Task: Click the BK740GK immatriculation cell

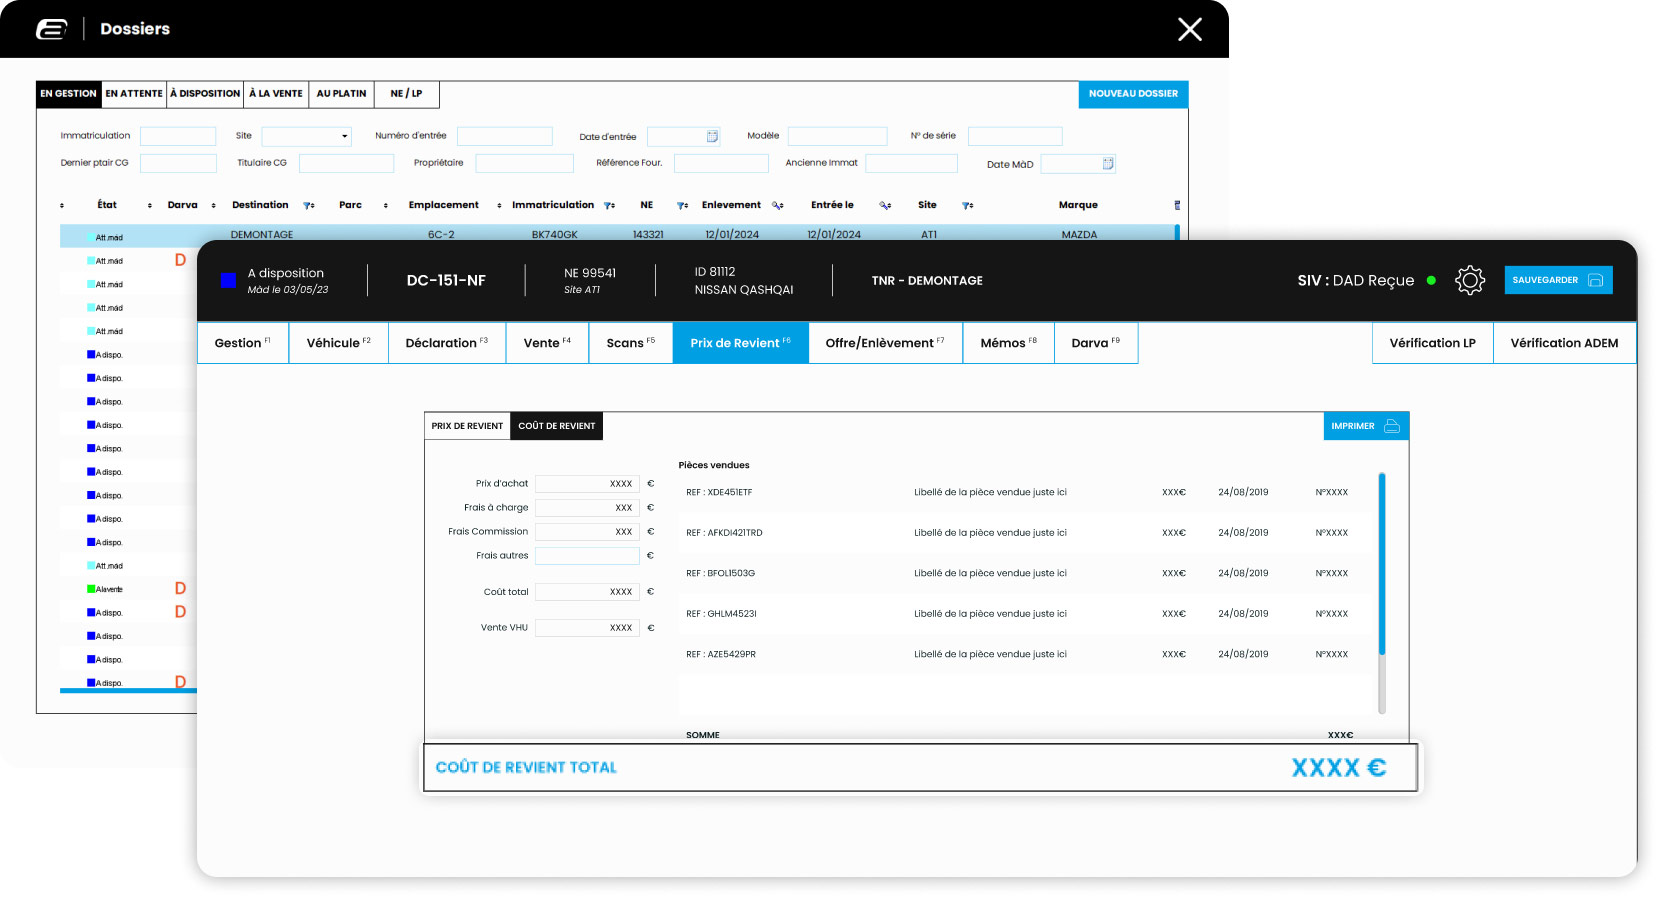Action: coord(555,235)
